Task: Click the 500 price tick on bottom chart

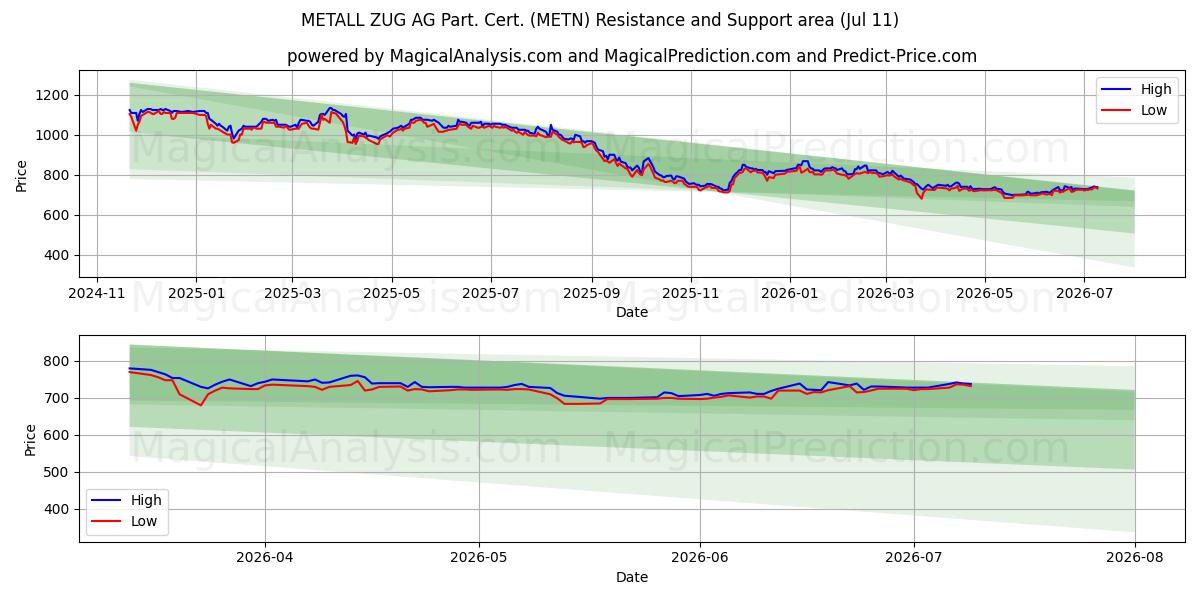Action: [x=59, y=472]
